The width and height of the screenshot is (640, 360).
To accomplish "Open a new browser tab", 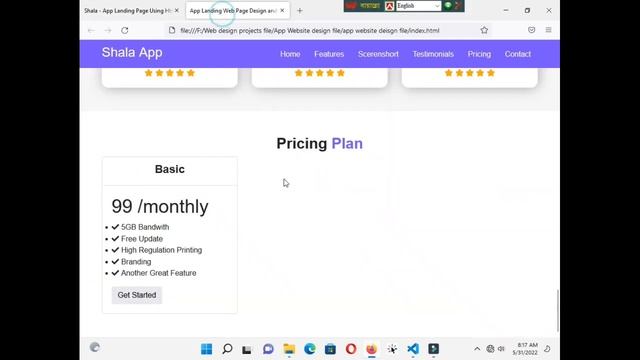I will tap(300, 11).
